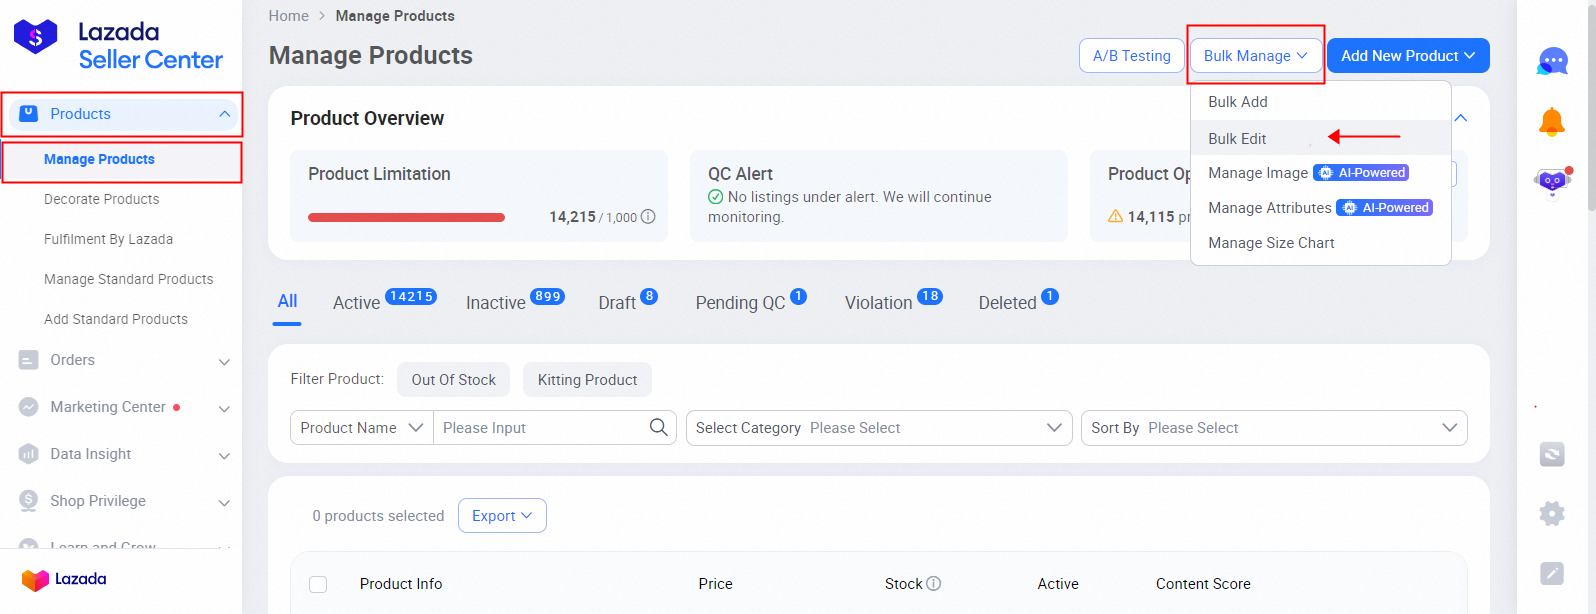Open the Product Name search-type dropdown

362,428
